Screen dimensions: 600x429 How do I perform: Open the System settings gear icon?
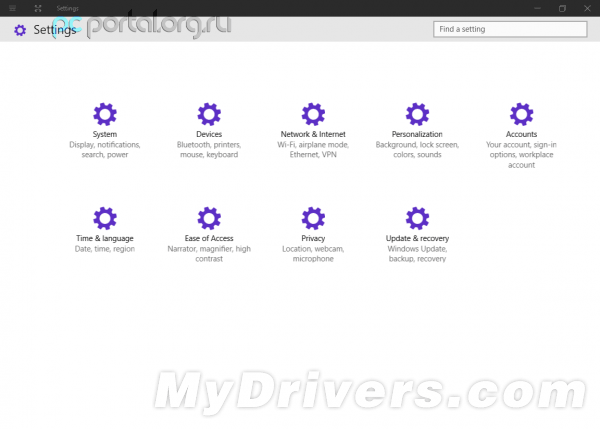pos(105,114)
